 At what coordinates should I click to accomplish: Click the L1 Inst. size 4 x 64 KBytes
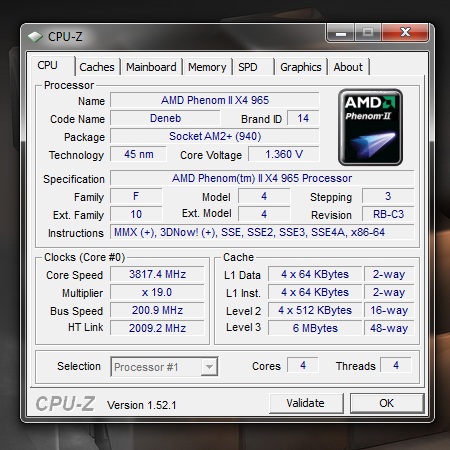click(315, 292)
